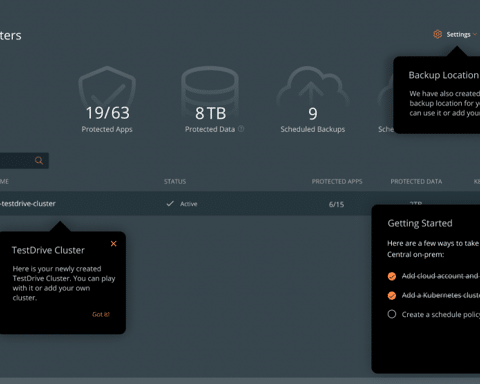Click the 6/15 protected apps cell
Viewport: 480px width, 384px height.
click(336, 204)
